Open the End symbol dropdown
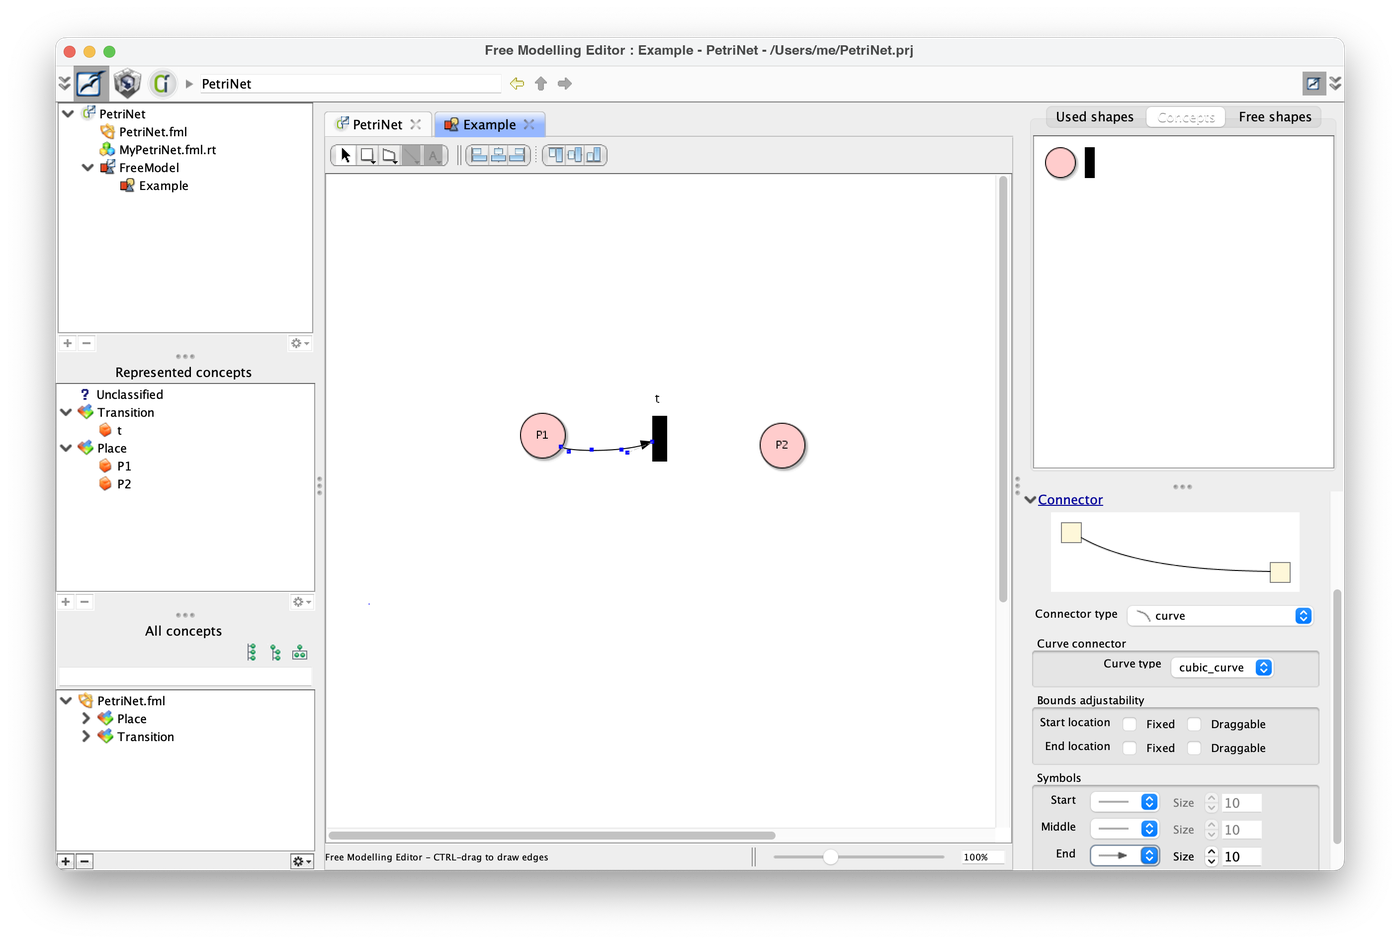The width and height of the screenshot is (1400, 944). (x=1124, y=856)
